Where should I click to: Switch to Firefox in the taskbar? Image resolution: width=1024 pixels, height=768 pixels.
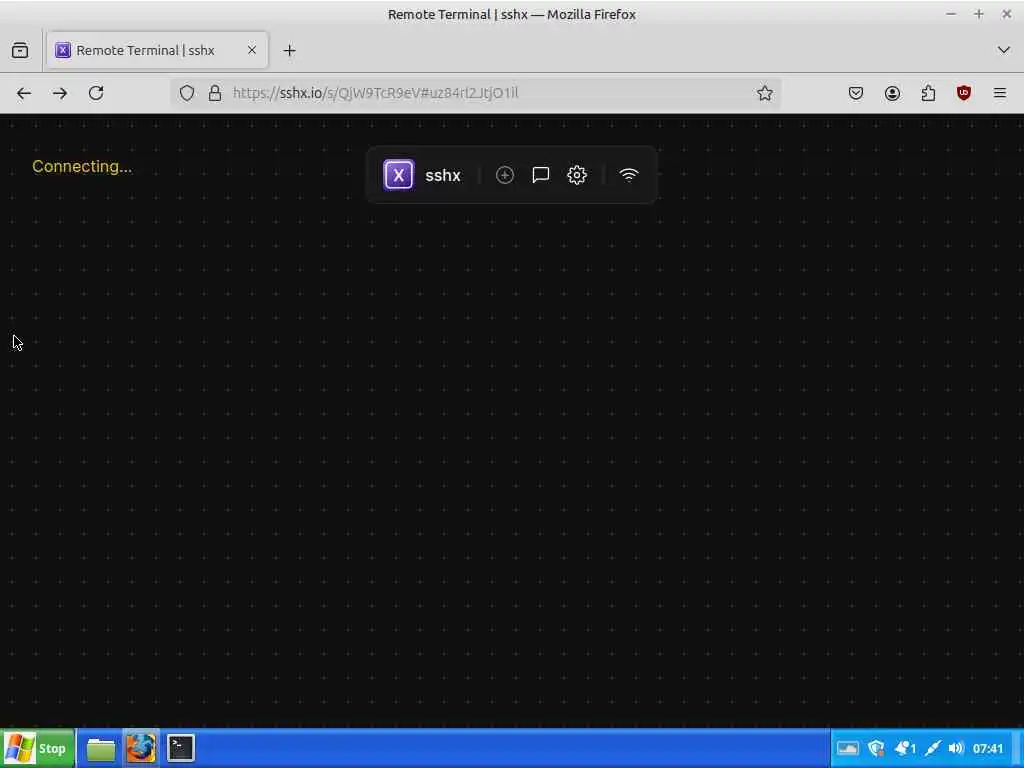(140, 748)
